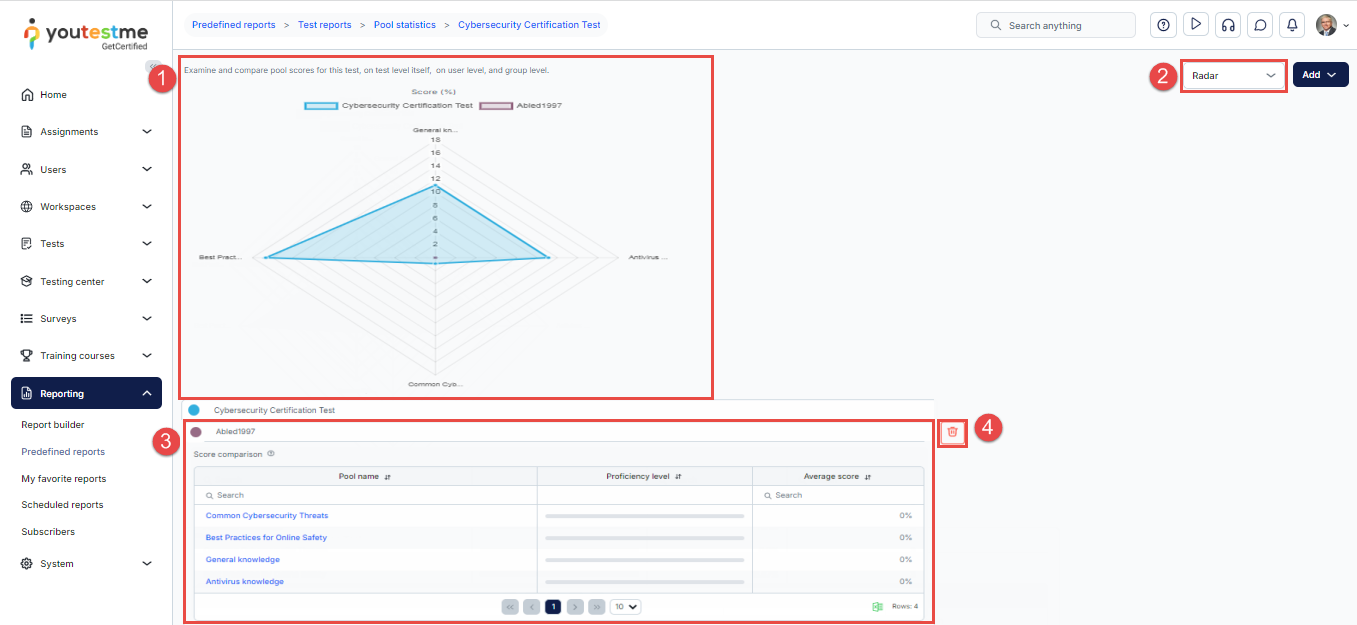The image size is (1357, 625).
Task: Toggle Abled1997 series in chart legend
Action: (520, 105)
